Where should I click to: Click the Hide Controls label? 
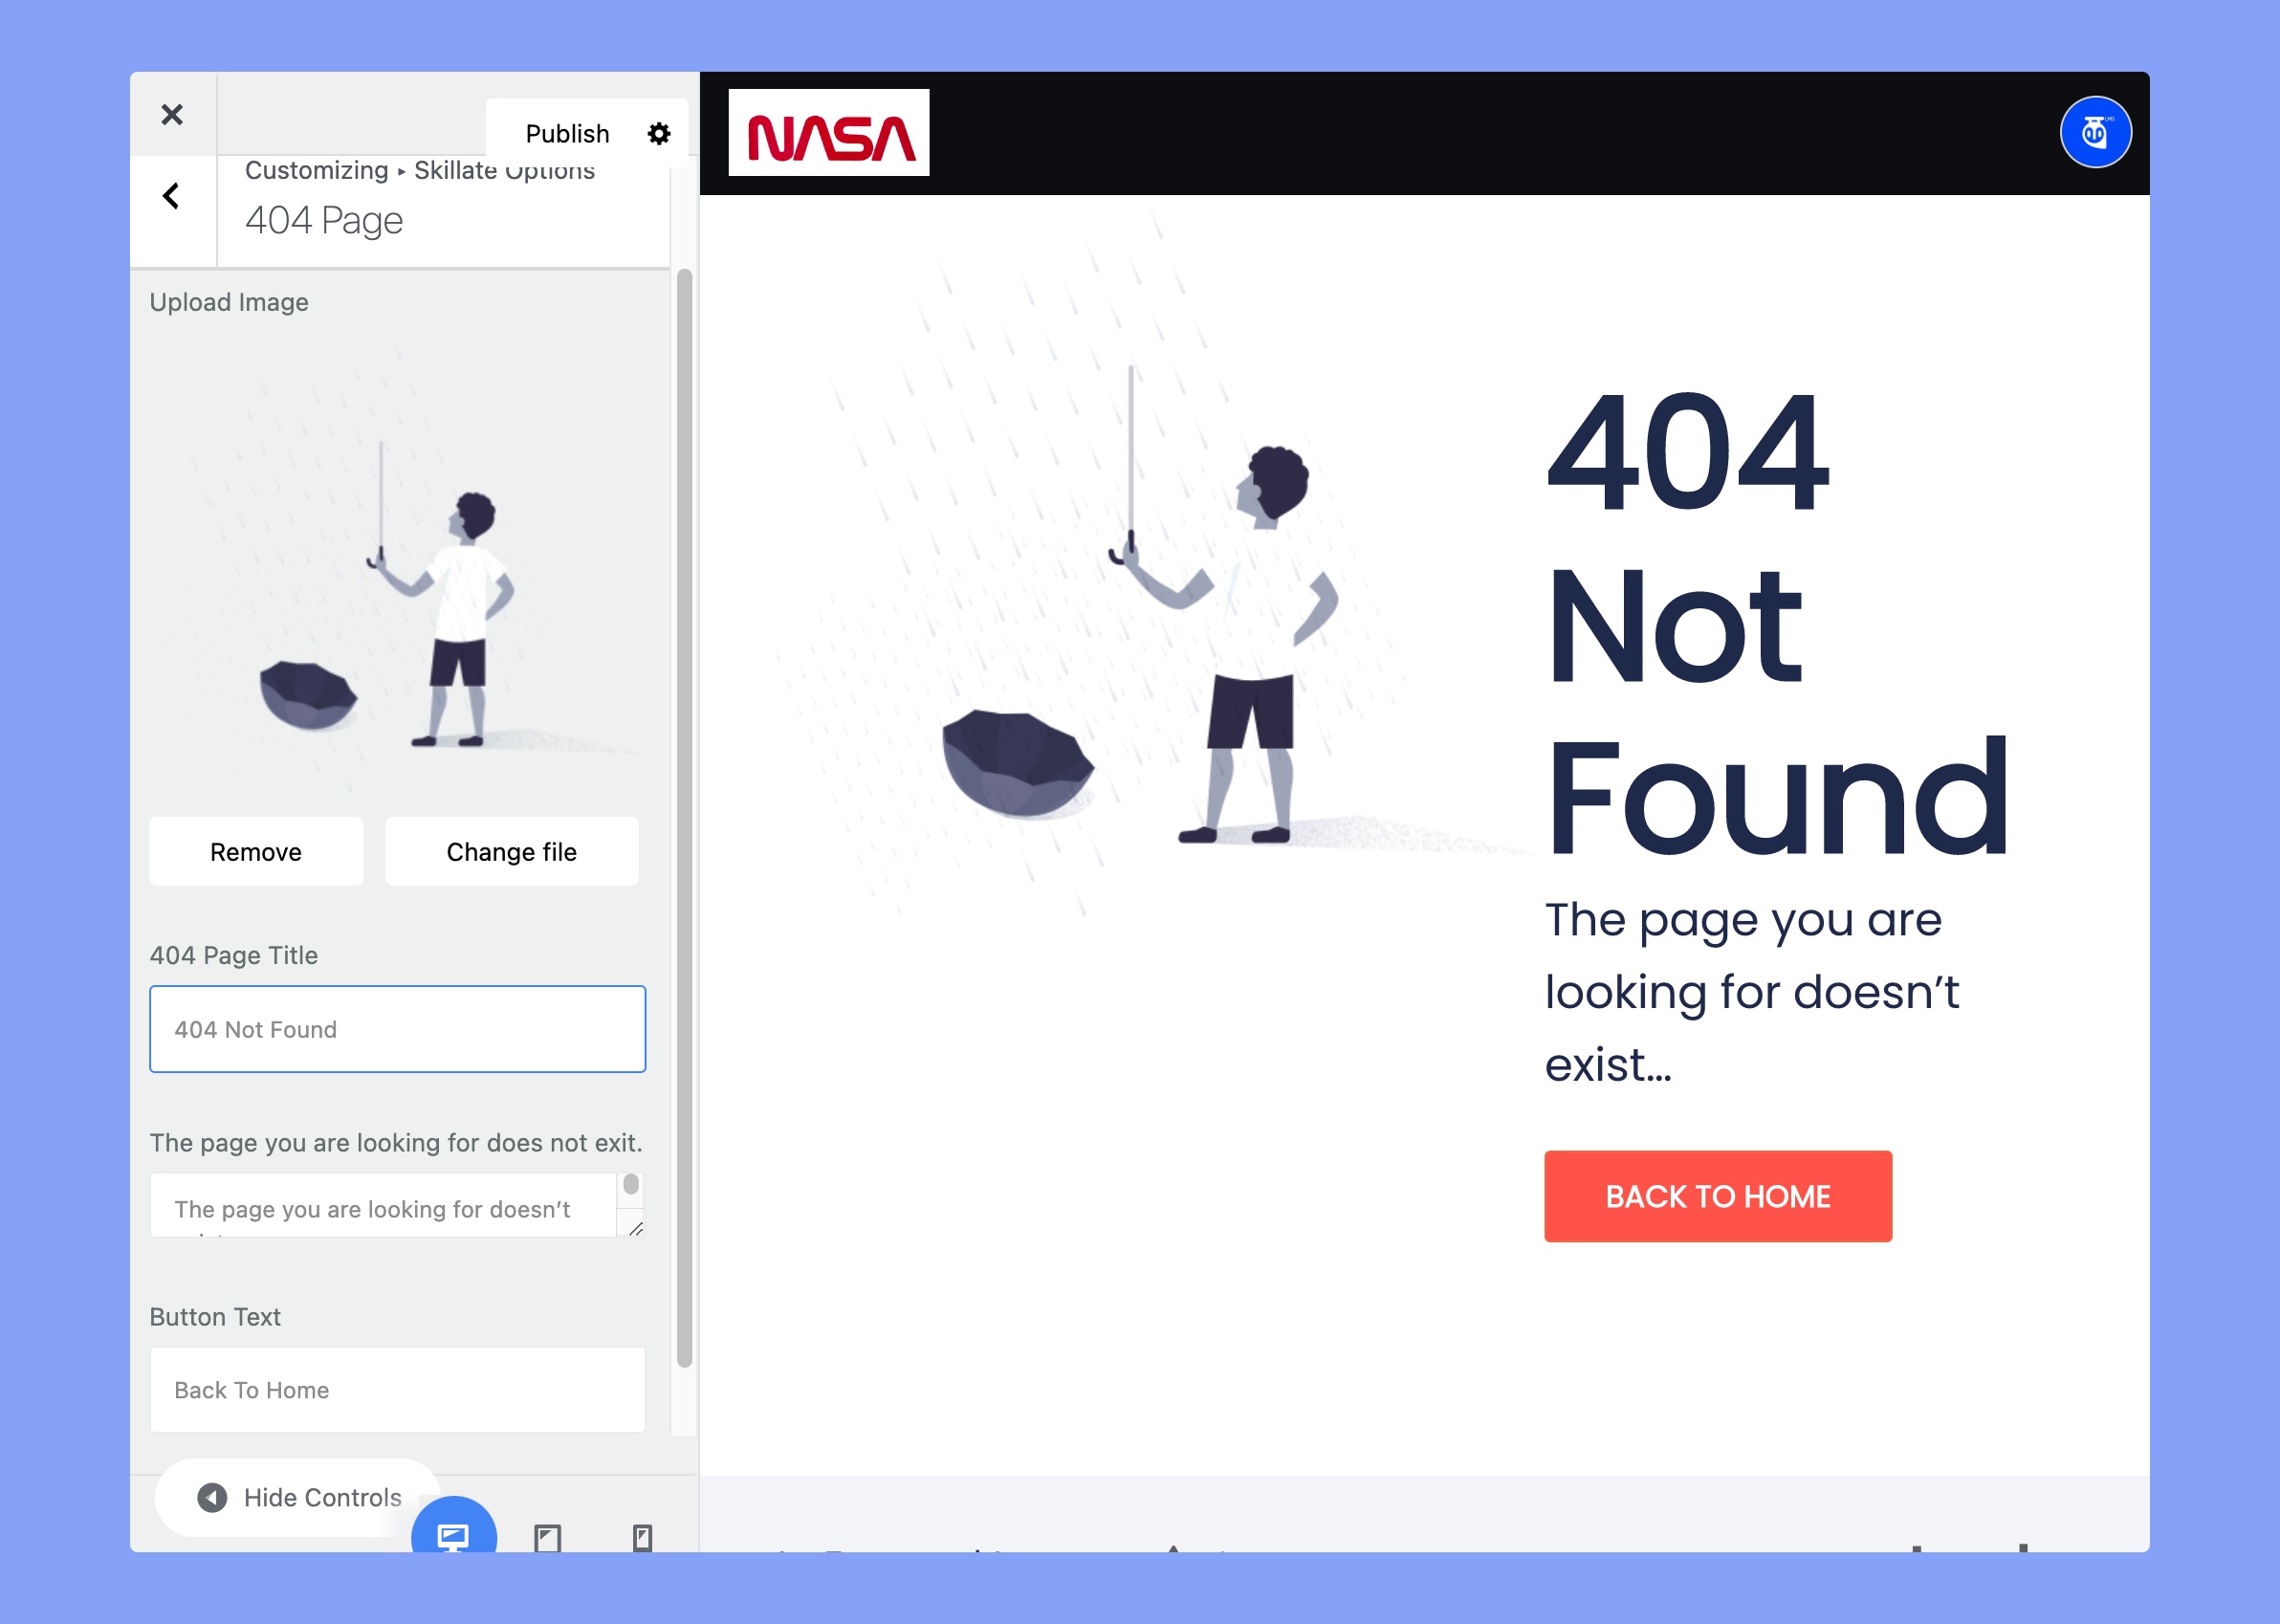323,1497
